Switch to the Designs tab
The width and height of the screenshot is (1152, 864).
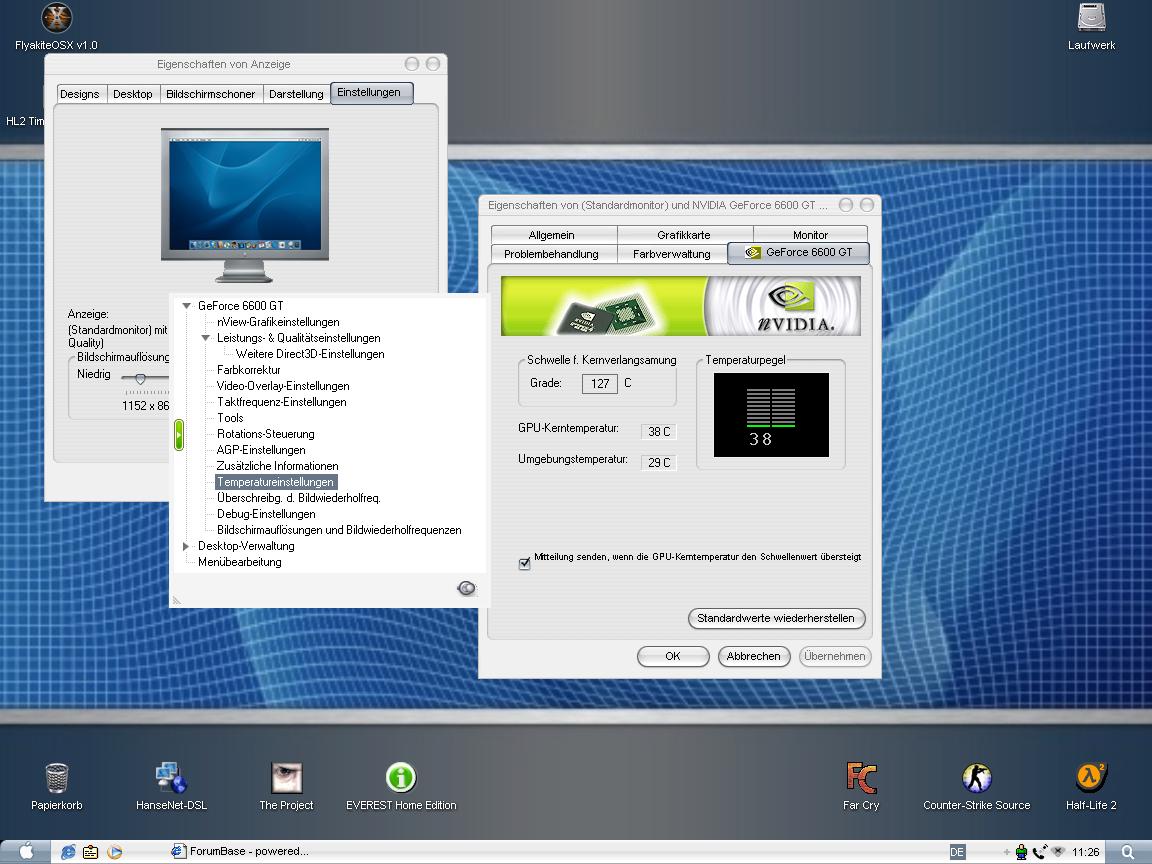79,94
